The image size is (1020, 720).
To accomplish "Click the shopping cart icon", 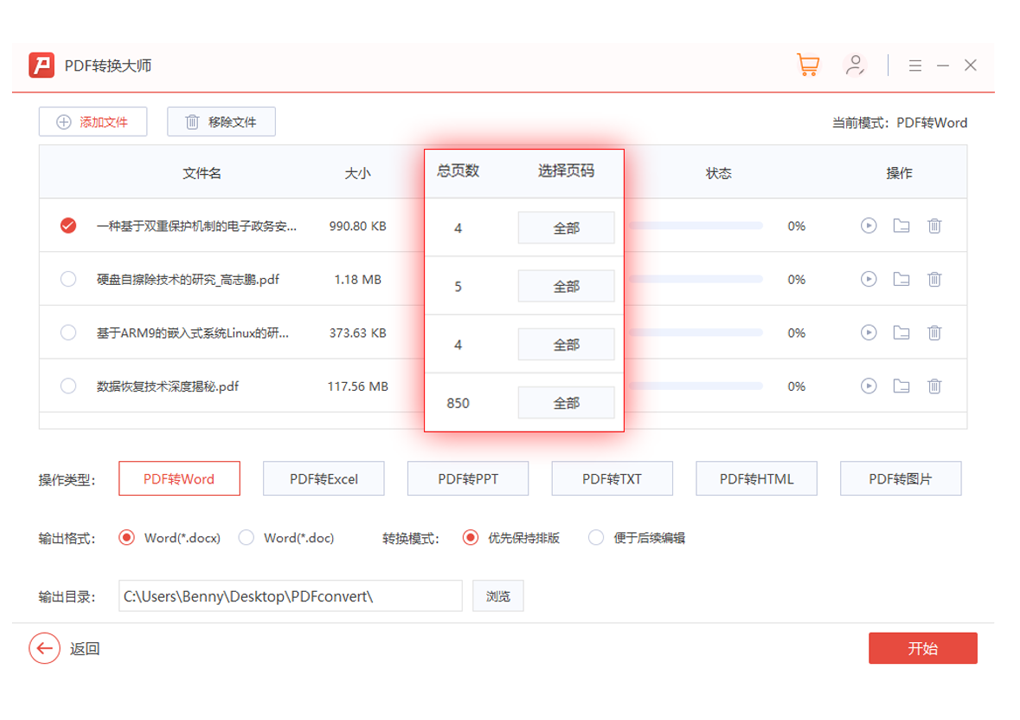I will coord(807,65).
